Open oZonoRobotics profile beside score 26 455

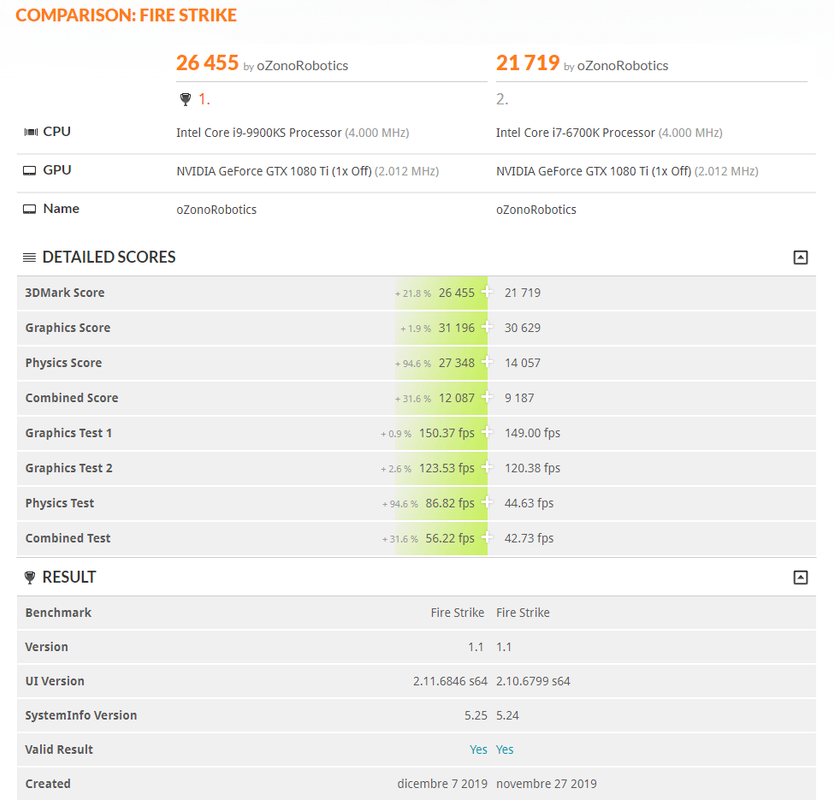tap(302, 65)
